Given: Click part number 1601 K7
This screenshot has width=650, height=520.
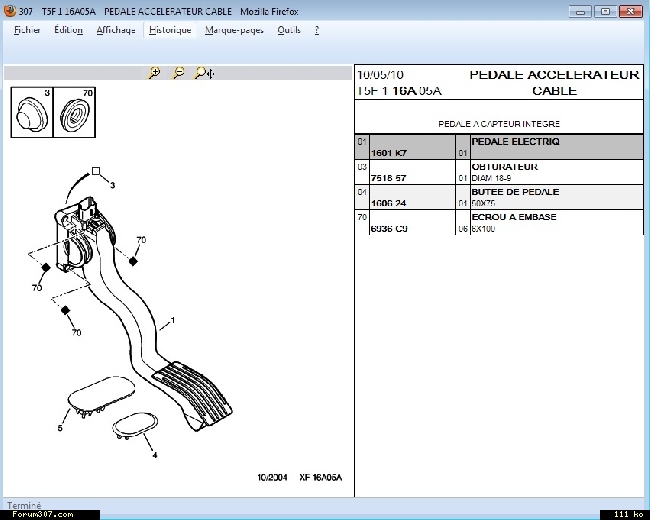Looking at the screenshot, I should pyautogui.click(x=389, y=153).
